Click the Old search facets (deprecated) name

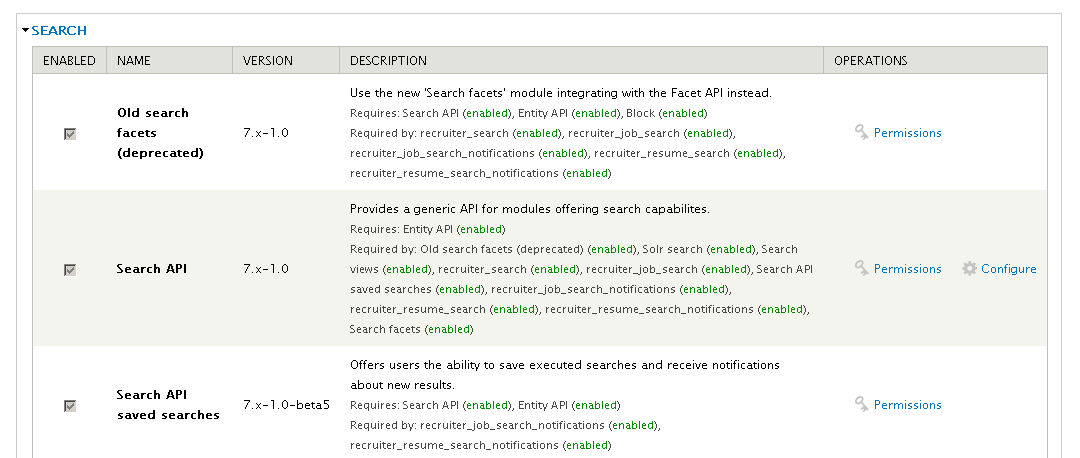(x=160, y=133)
